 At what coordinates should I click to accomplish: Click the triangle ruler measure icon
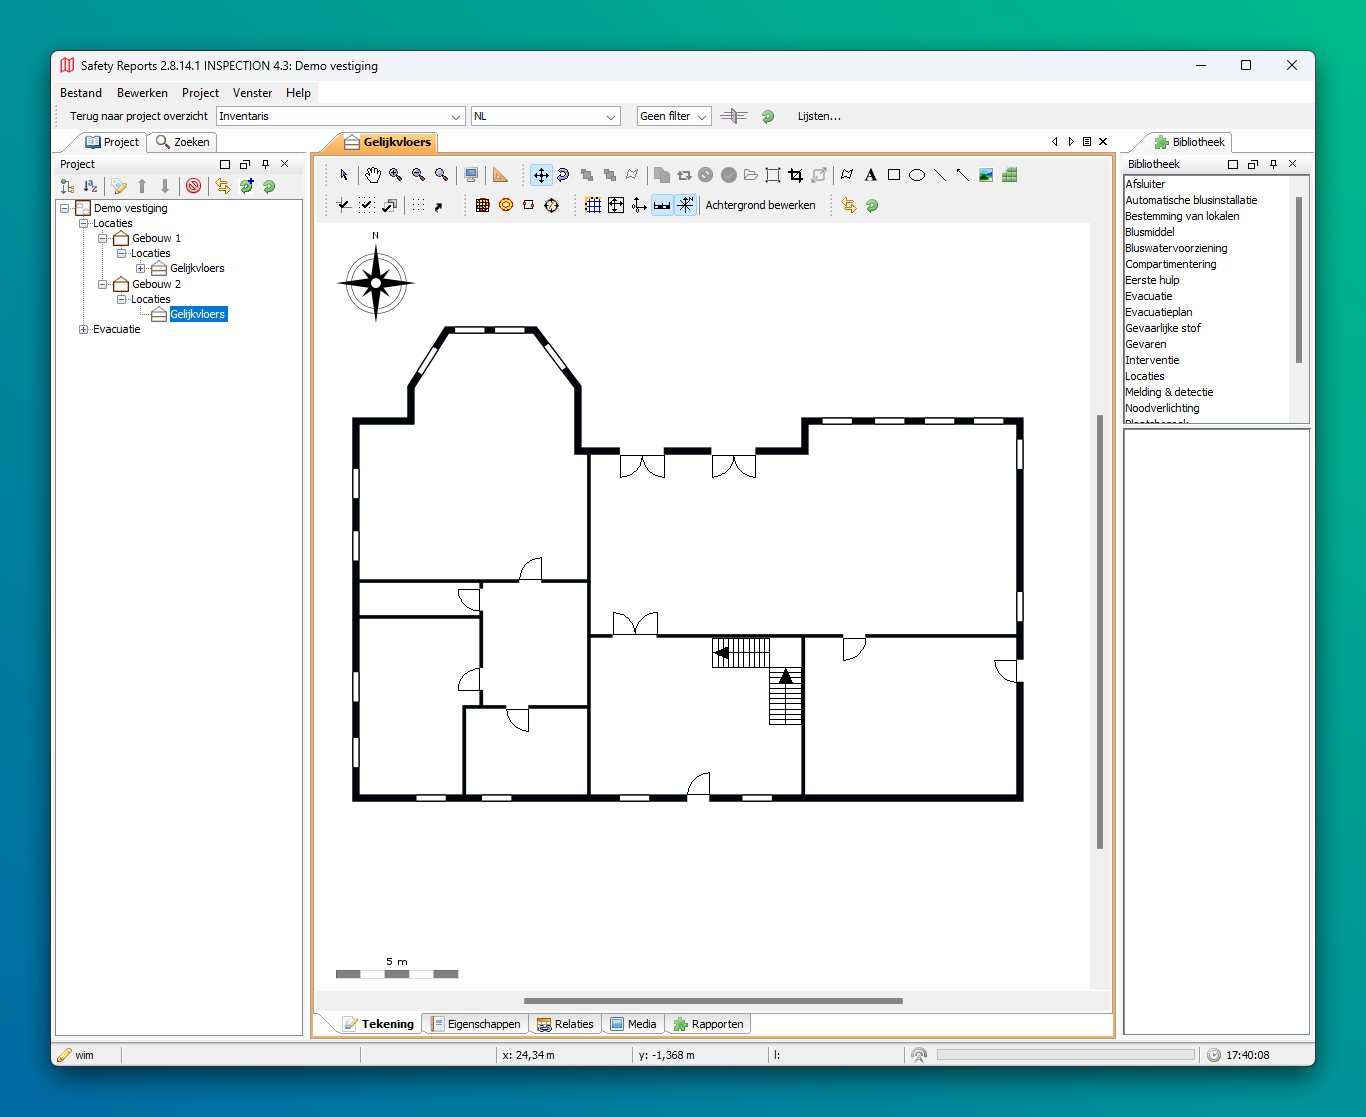click(501, 175)
